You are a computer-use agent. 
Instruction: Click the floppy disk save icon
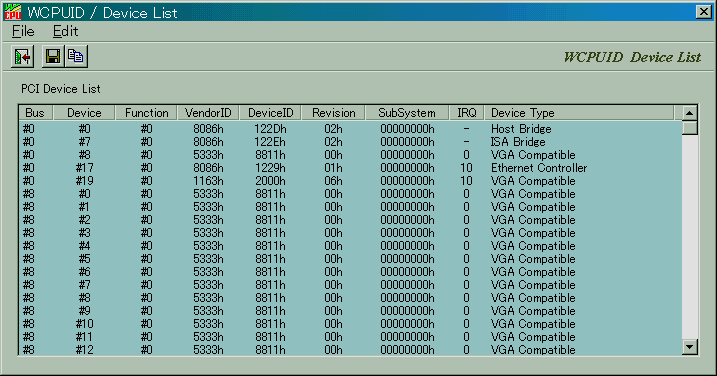53,57
